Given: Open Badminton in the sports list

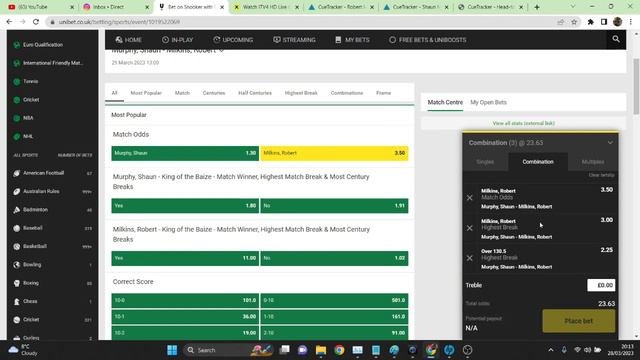Looking at the screenshot, I should click(52, 210).
